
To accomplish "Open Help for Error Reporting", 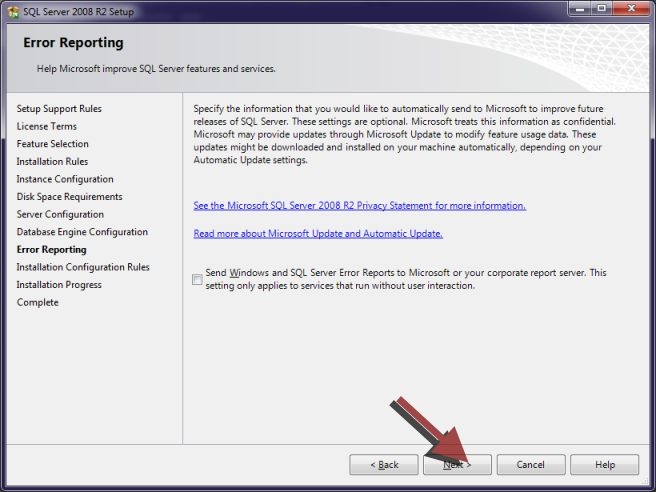I will tap(605, 464).
